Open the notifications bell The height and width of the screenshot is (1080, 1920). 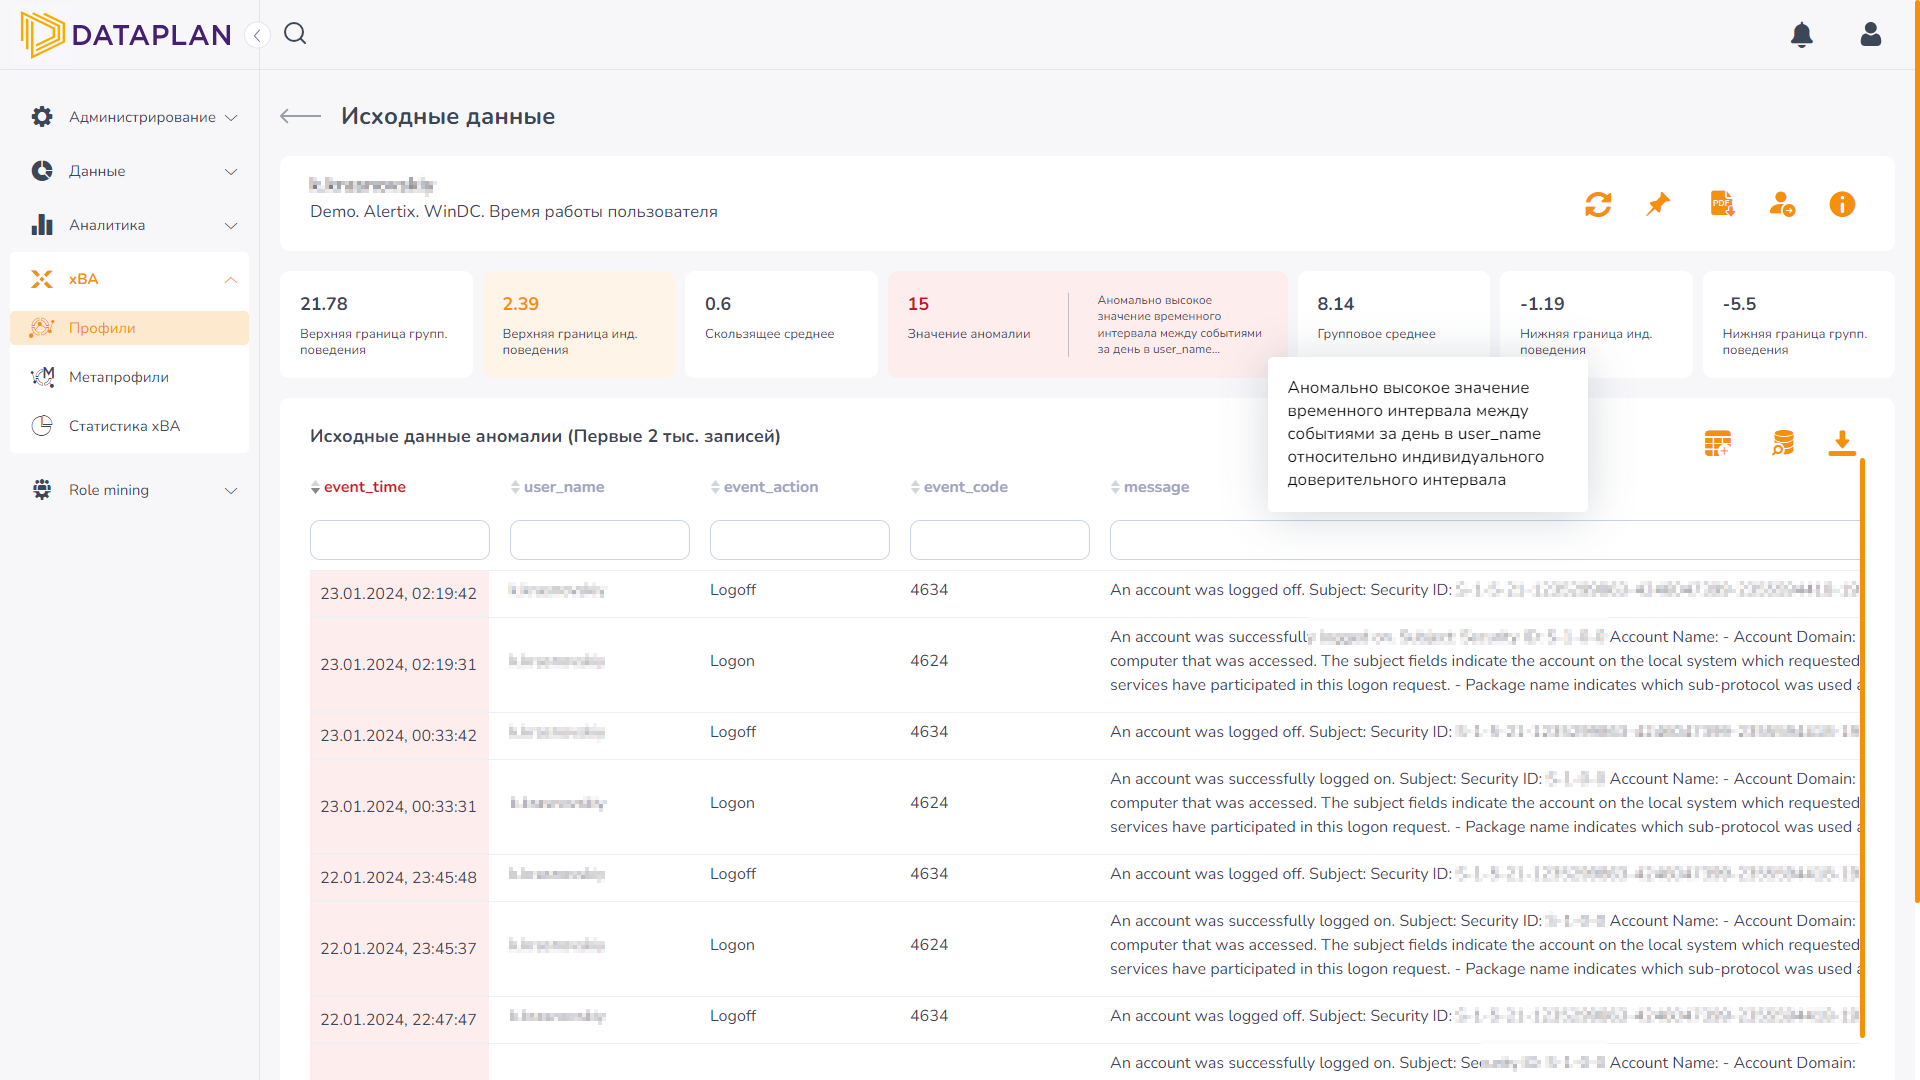1801,35
